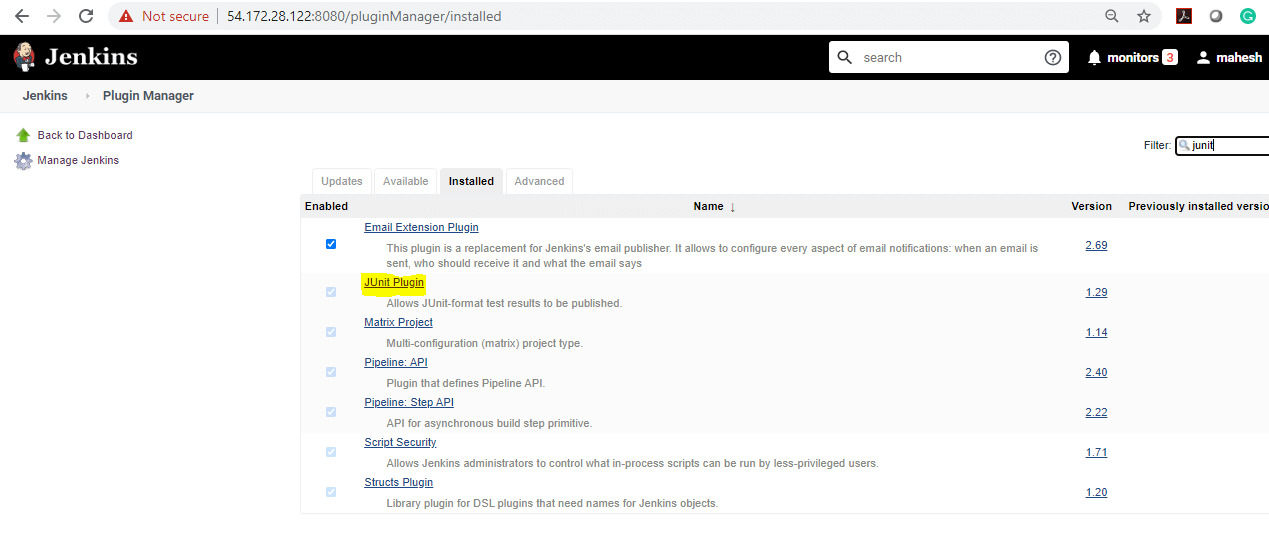This screenshot has width=1269, height=553.
Task: Open the Structs Plugin link
Action: (x=398, y=483)
